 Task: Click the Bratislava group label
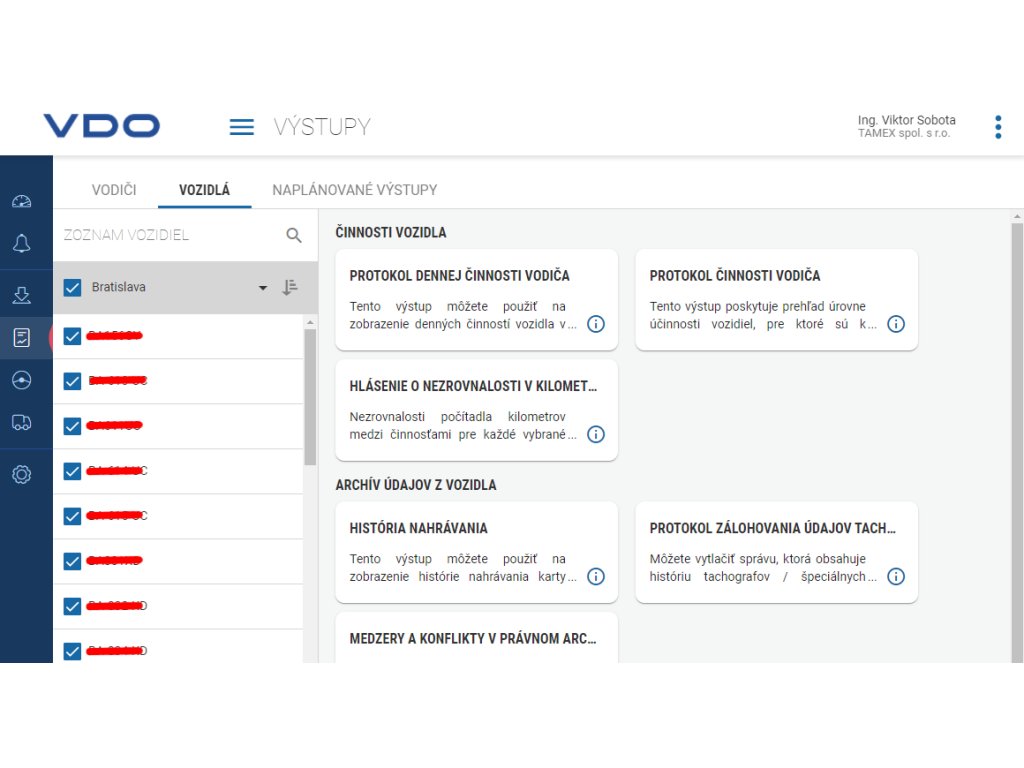(x=119, y=287)
